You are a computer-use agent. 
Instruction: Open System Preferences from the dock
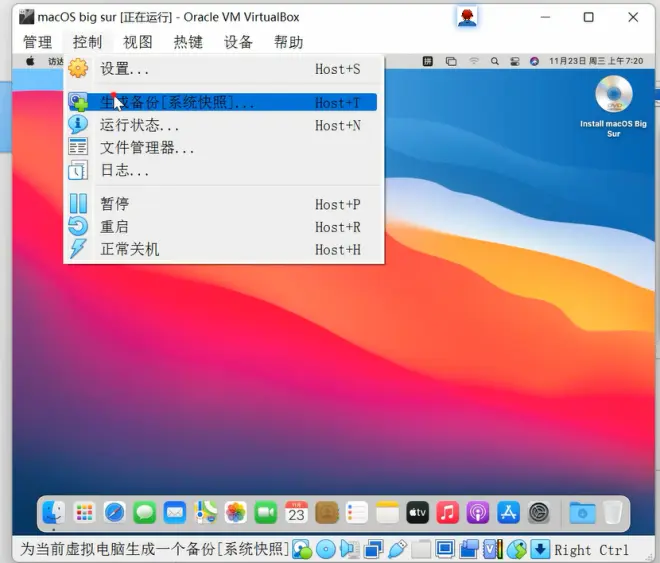tap(539, 513)
